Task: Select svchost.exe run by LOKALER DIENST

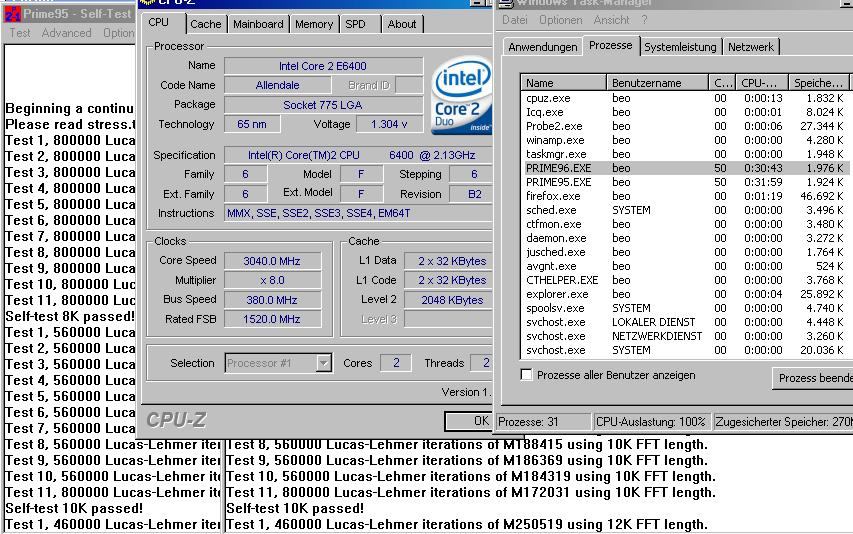Action: [684, 322]
